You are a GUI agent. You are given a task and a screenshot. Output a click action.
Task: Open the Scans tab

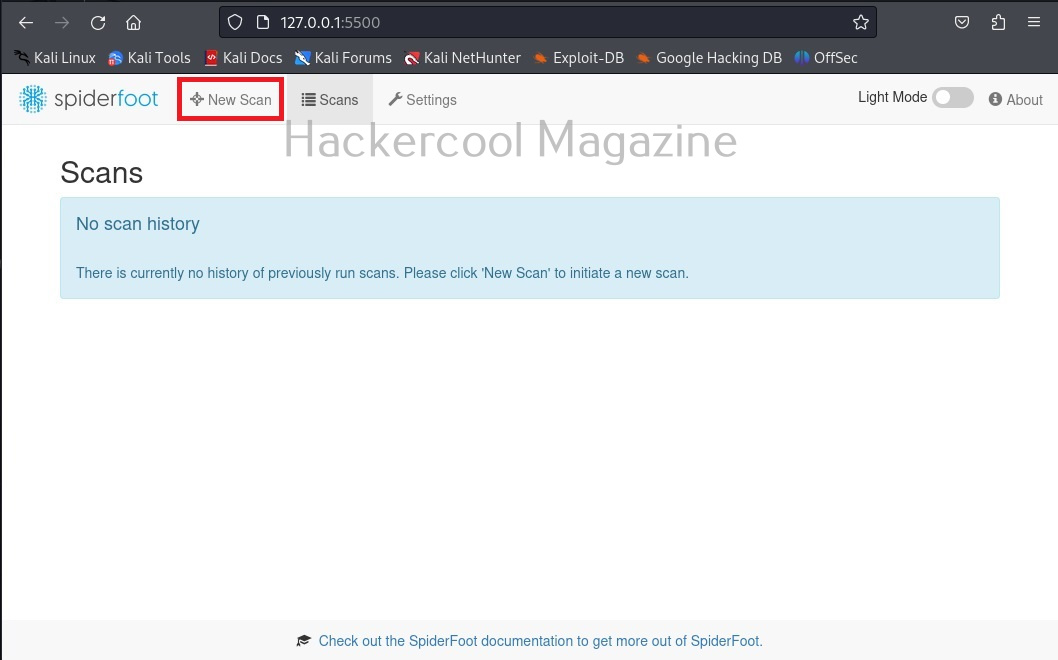[329, 100]
